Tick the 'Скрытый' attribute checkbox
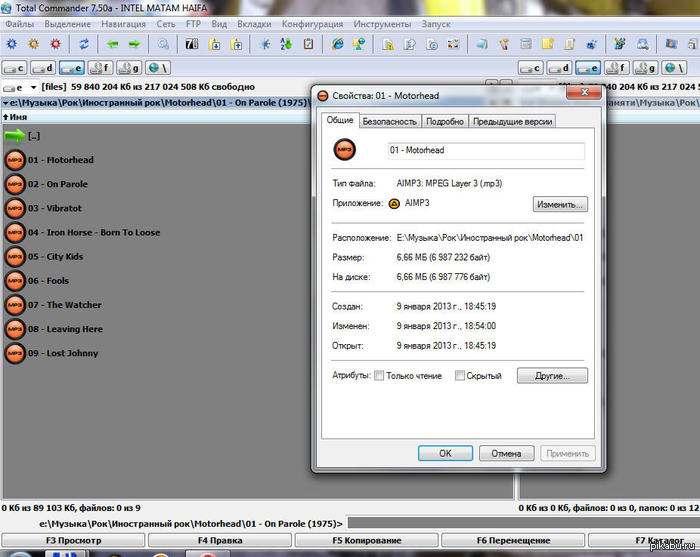This screenshot has height=557, width=700. click(x=460, y=376)
